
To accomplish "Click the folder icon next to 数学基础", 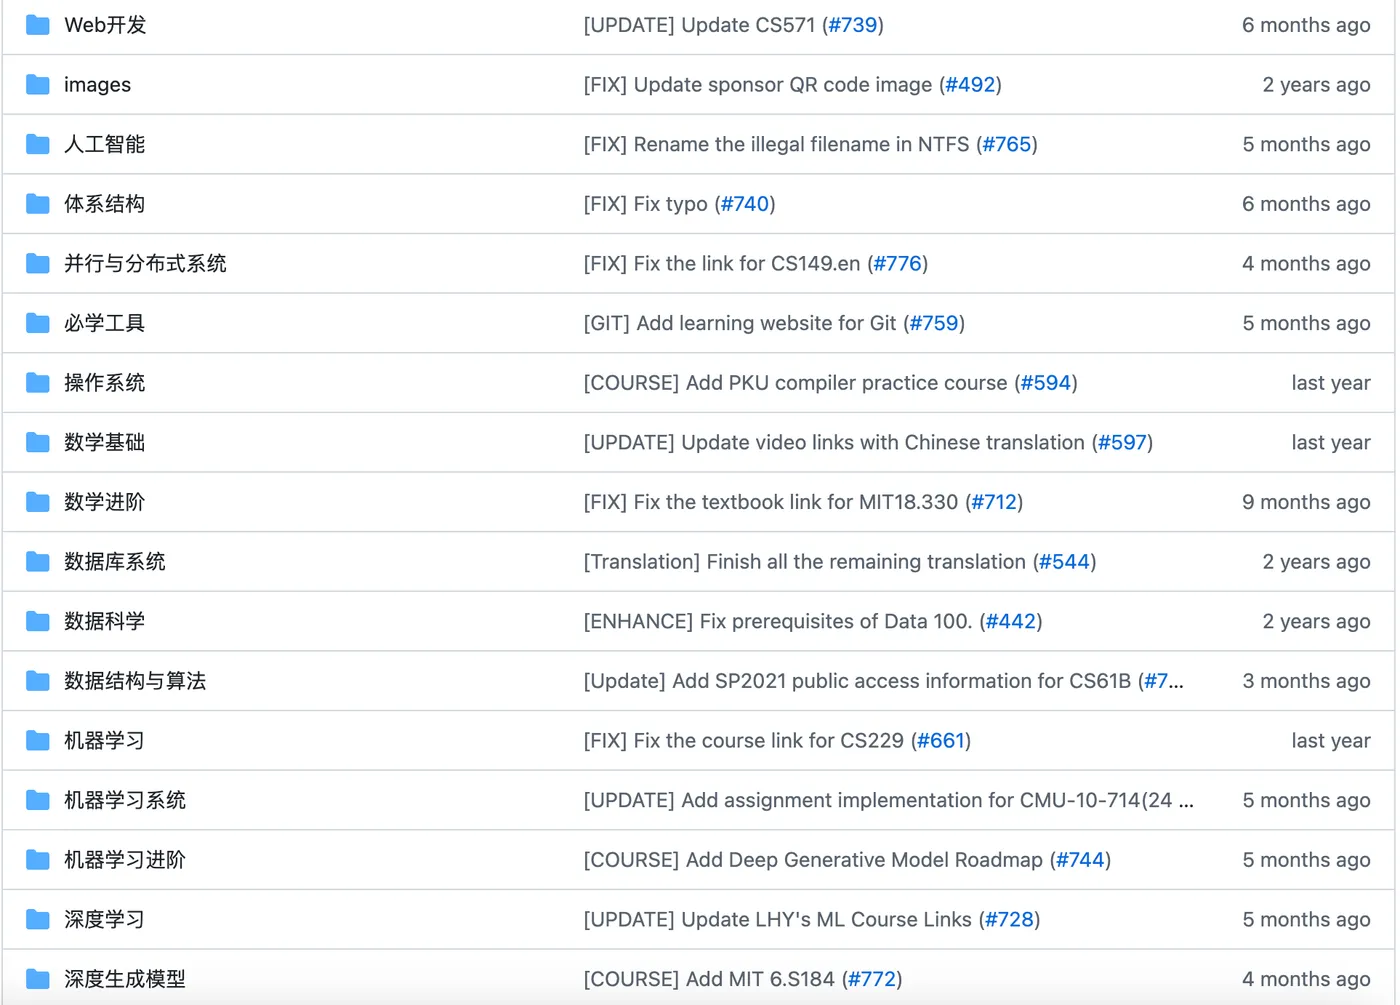I will point(37,442).
